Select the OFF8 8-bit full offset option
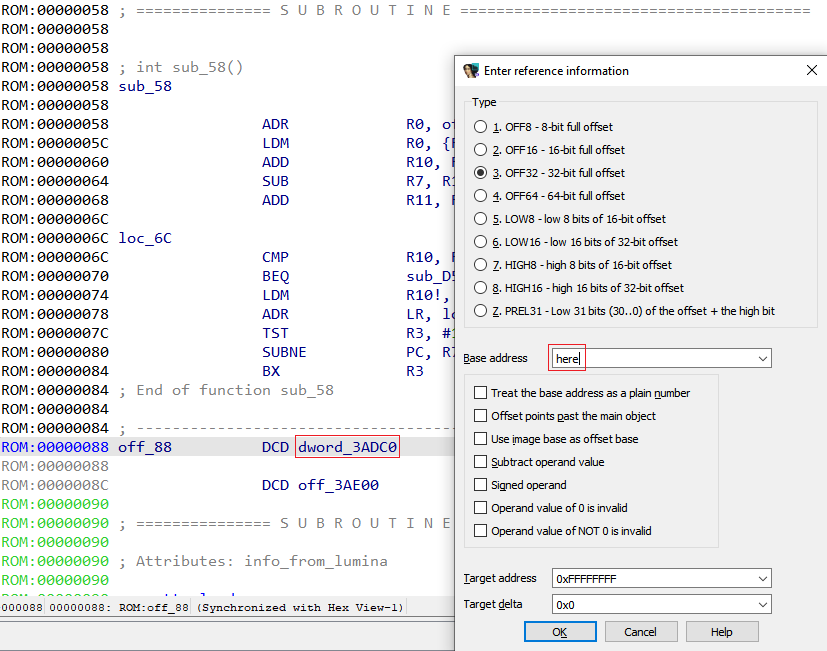This screenshot has height=651, width=827. 481,126
